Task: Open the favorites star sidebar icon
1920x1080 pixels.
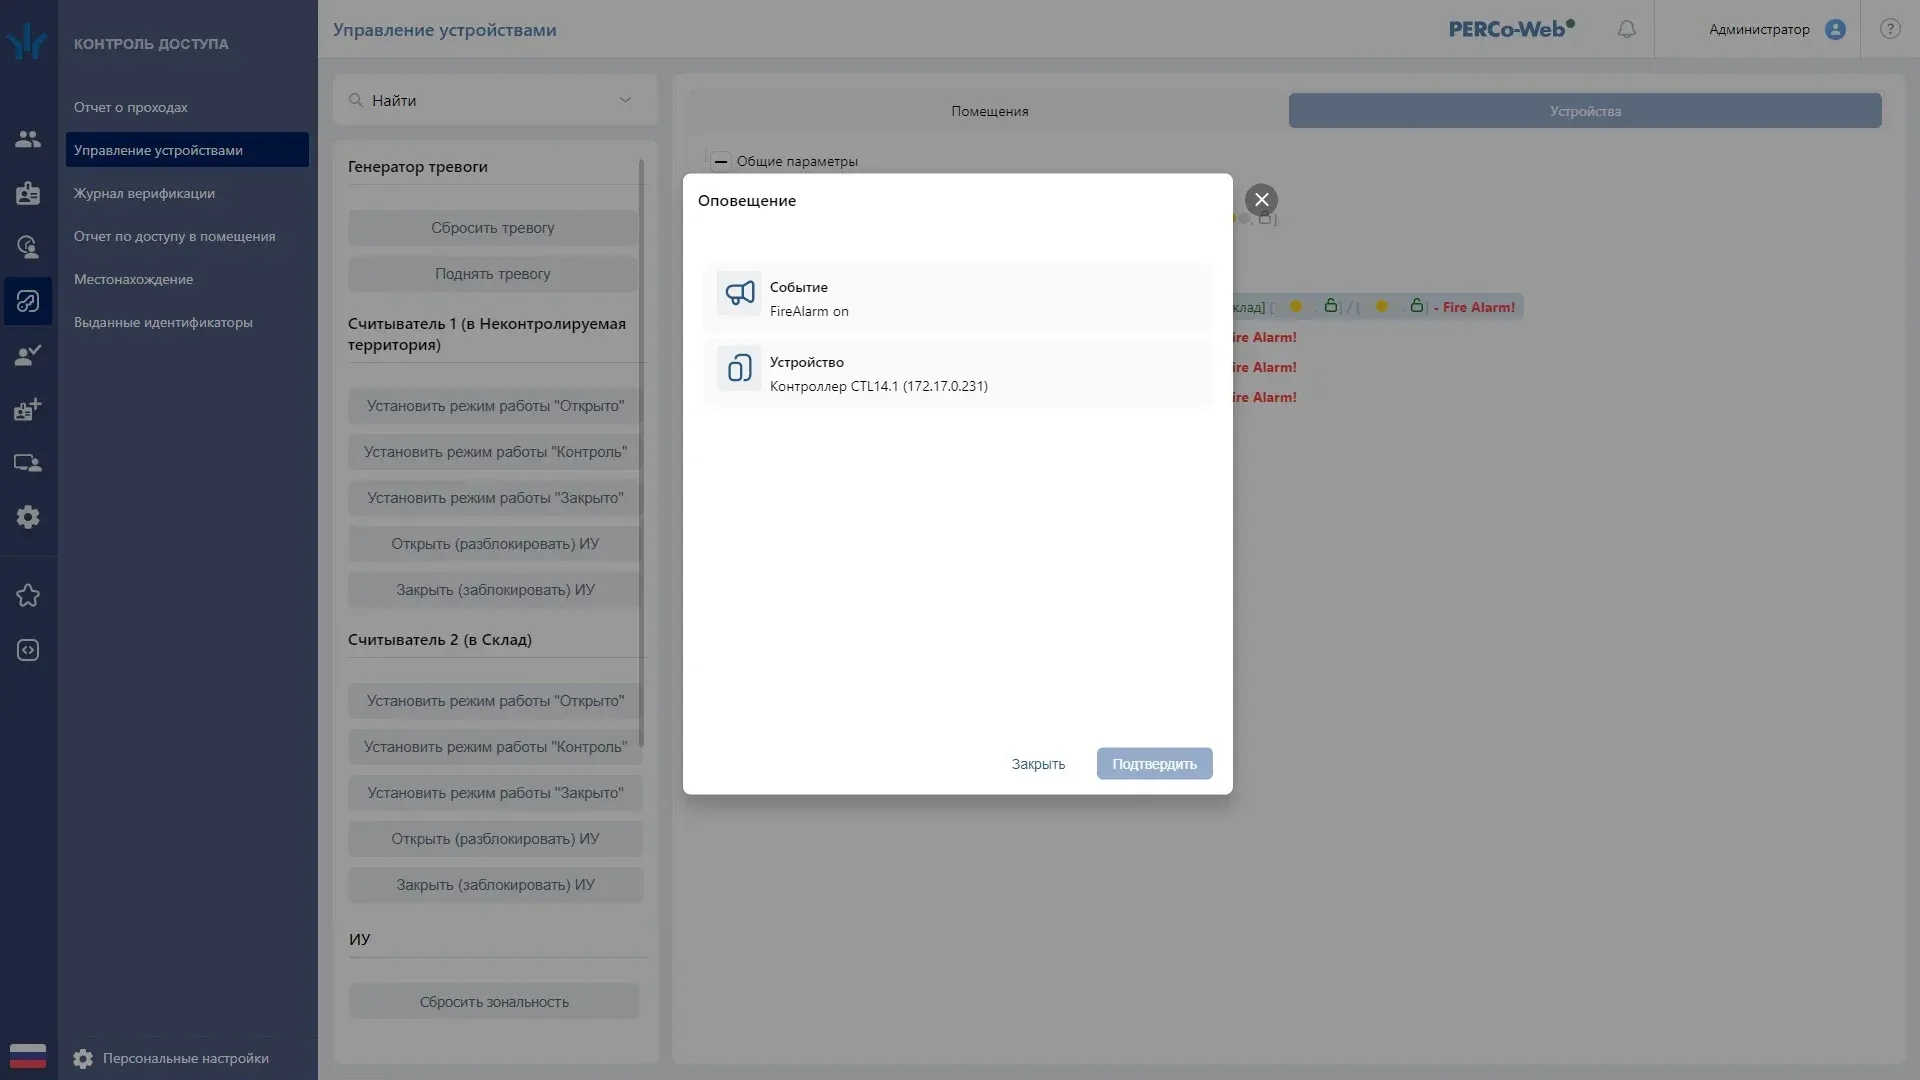Action: [28, 596]
